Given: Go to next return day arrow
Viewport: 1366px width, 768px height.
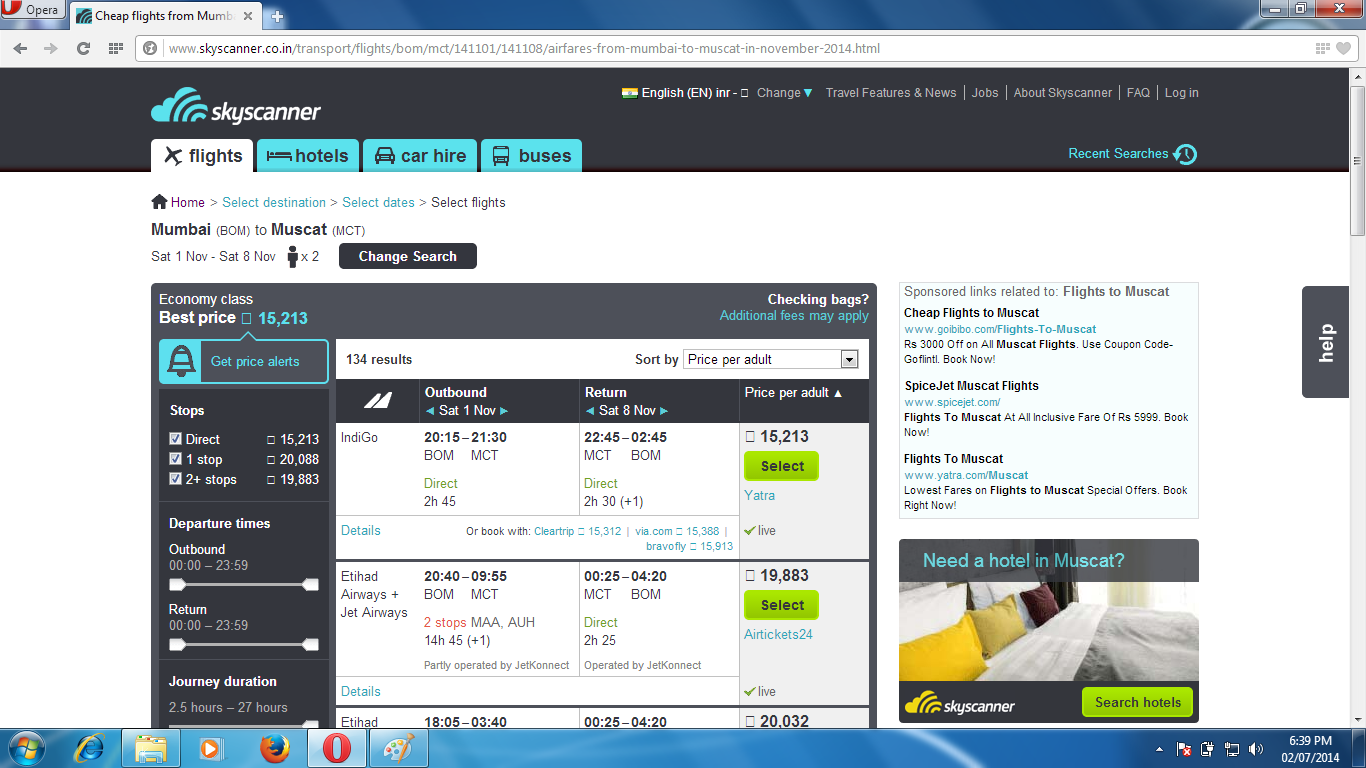Looking at the screenshot, I should [664, 411].
